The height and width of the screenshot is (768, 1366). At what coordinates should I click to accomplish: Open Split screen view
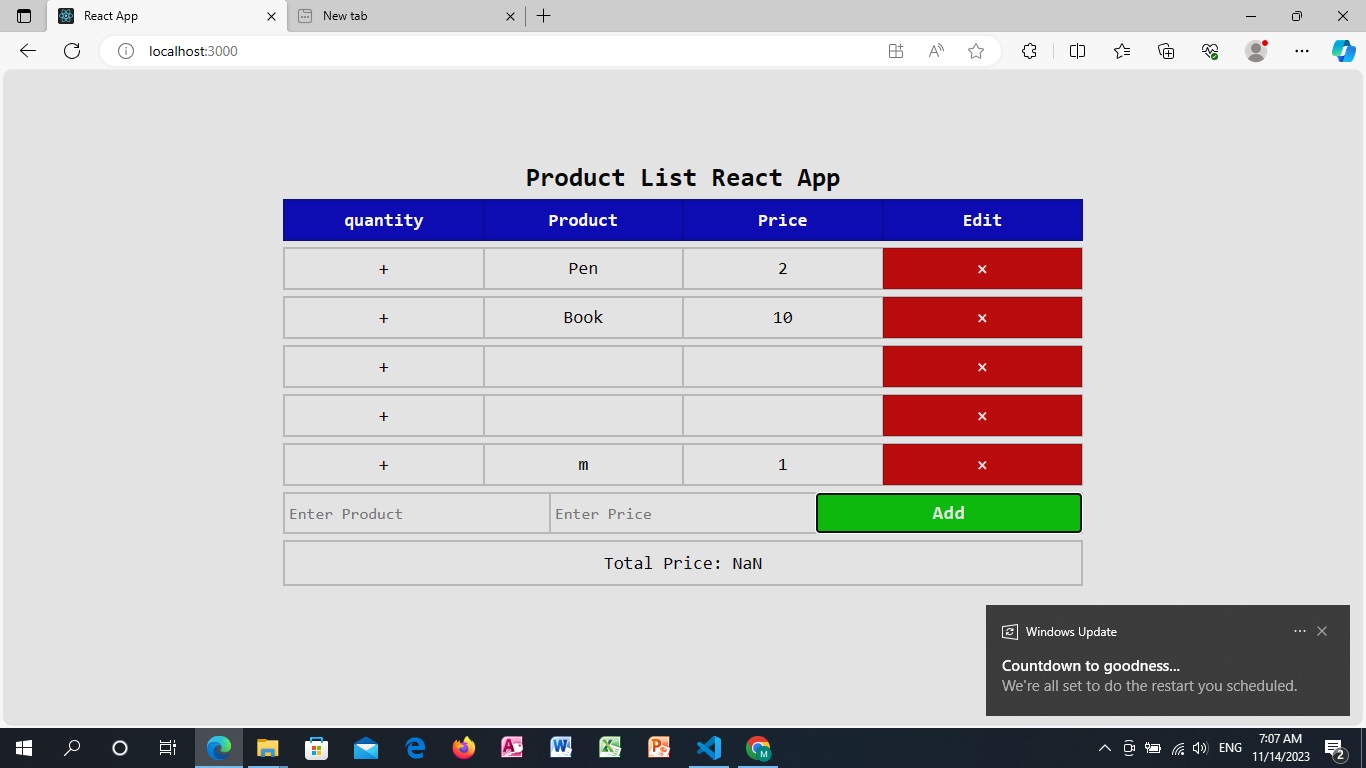(x=1077, y=51)
